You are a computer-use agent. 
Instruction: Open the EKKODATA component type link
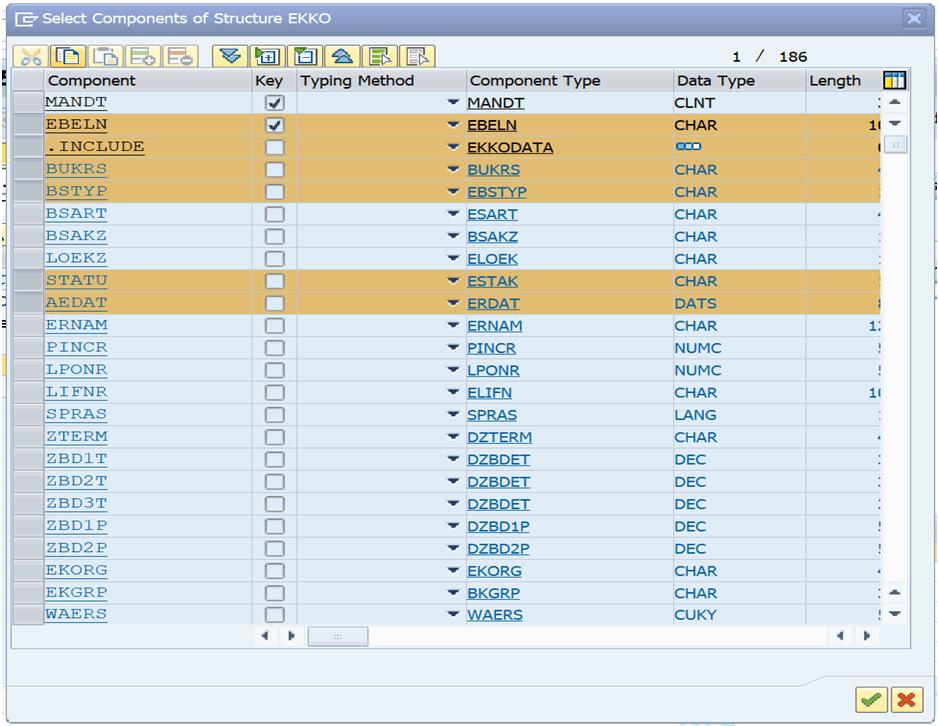tap(510, 148)
